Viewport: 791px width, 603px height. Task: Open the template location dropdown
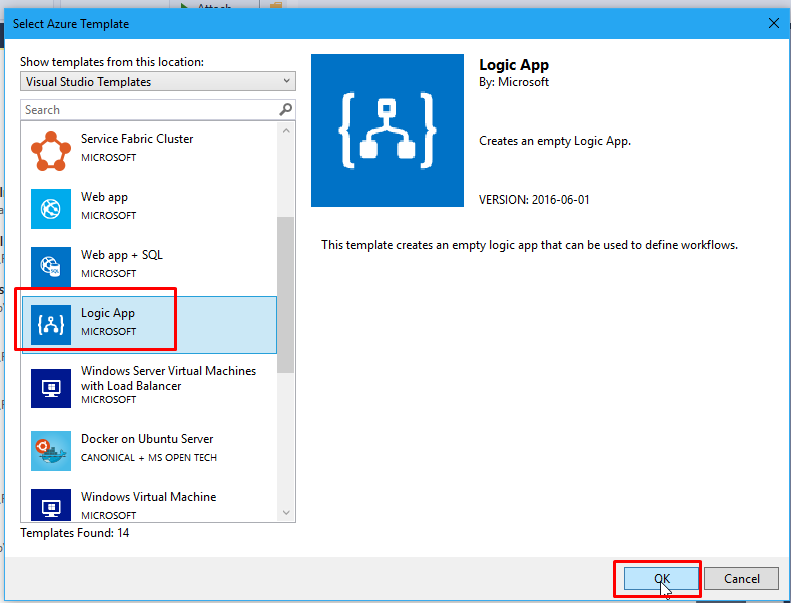158,81
